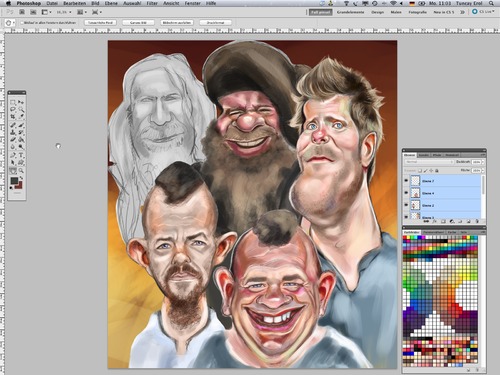Open the Hand tool preset picker
Image resolution: width=500 pixels, height=375 pixels.
[x=10, y=23]
